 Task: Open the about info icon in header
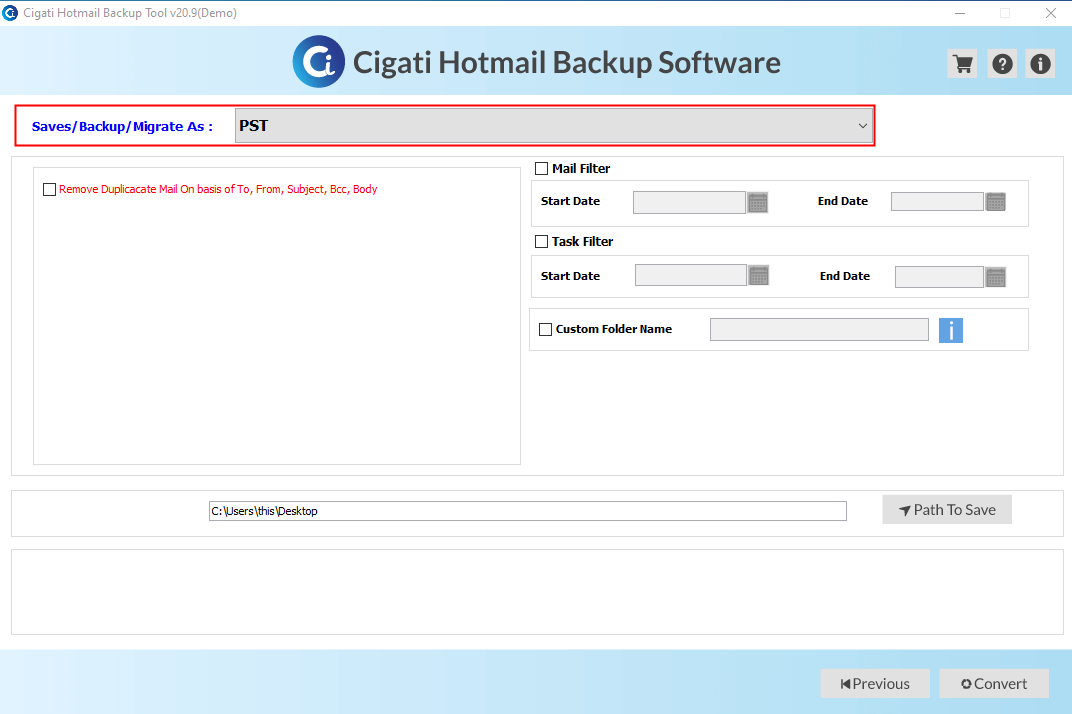[1041, 64]
